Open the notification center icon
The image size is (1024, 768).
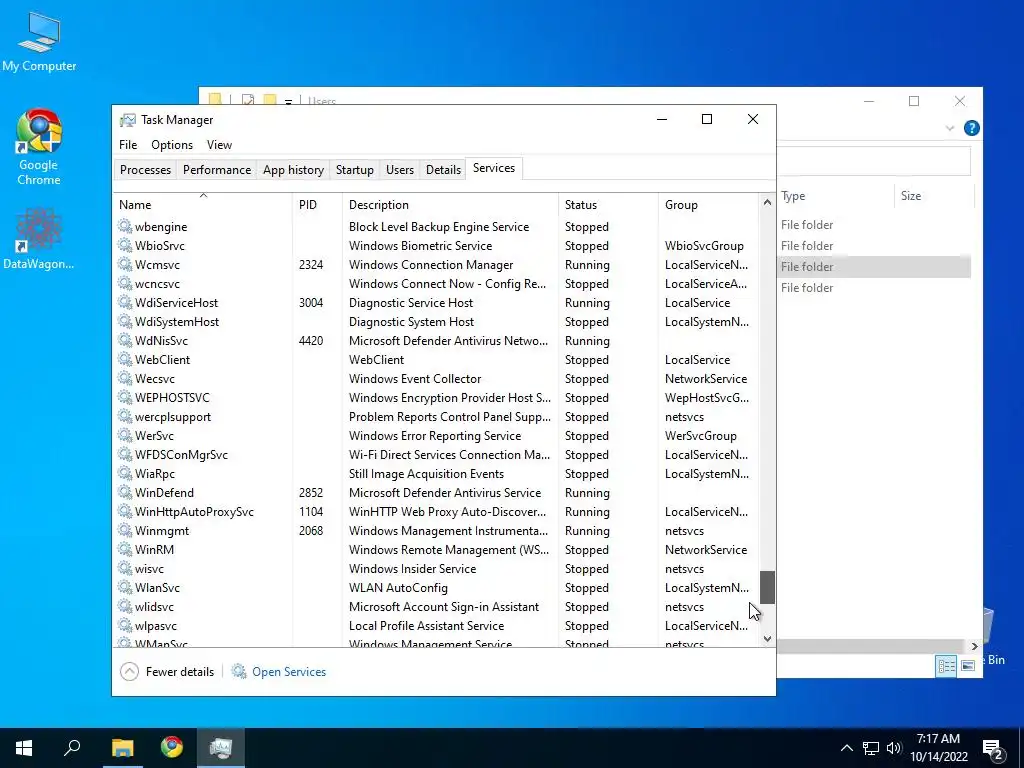[x=993, y=749]
